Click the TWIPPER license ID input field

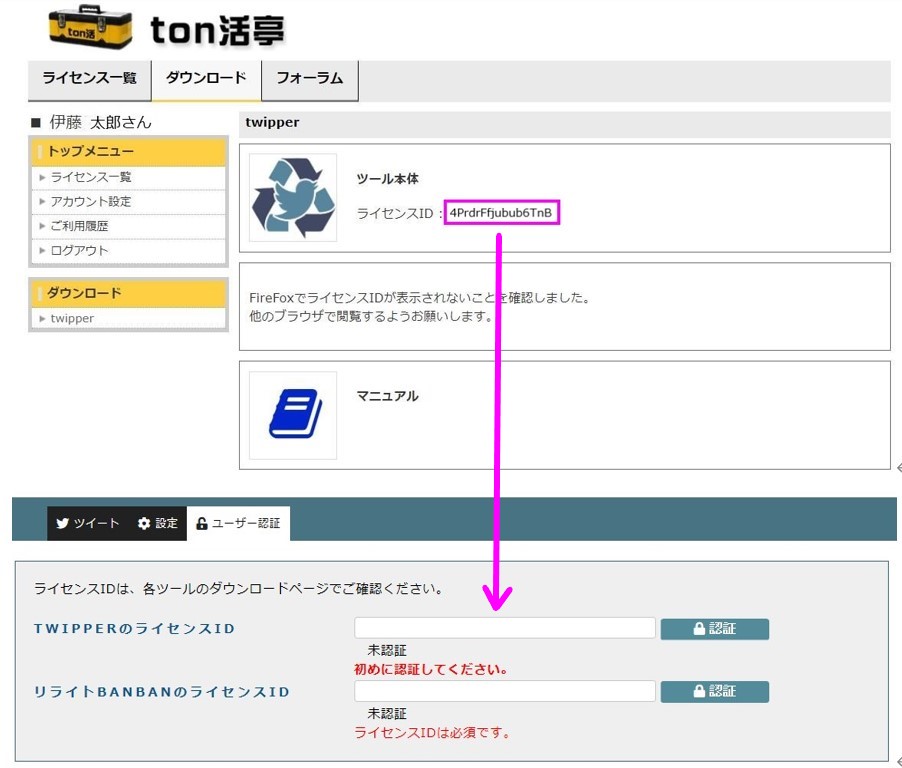pyautogui.click(x=504, y=628)
